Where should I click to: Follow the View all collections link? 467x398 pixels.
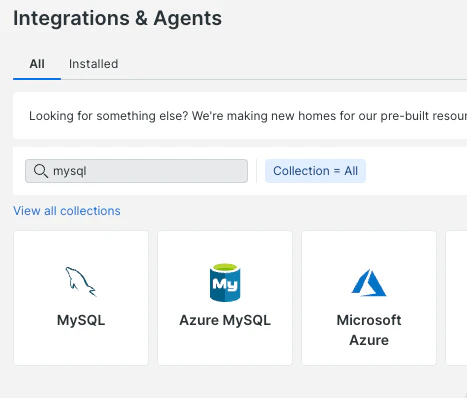(x=67, y=211)
